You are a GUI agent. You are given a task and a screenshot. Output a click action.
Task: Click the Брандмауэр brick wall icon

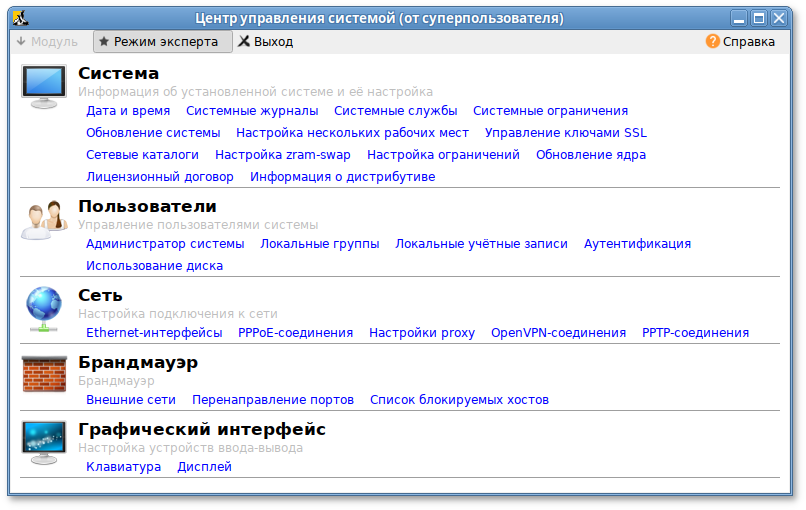[x=44, y=374]
